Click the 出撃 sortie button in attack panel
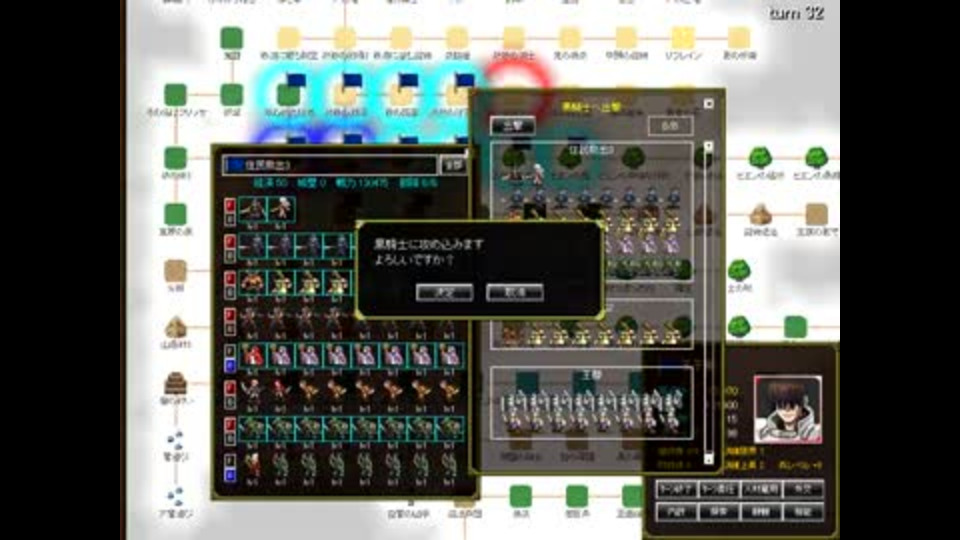The height and width of the screenshot is (540, 960). pyautogui.click(x=512, y=126)
